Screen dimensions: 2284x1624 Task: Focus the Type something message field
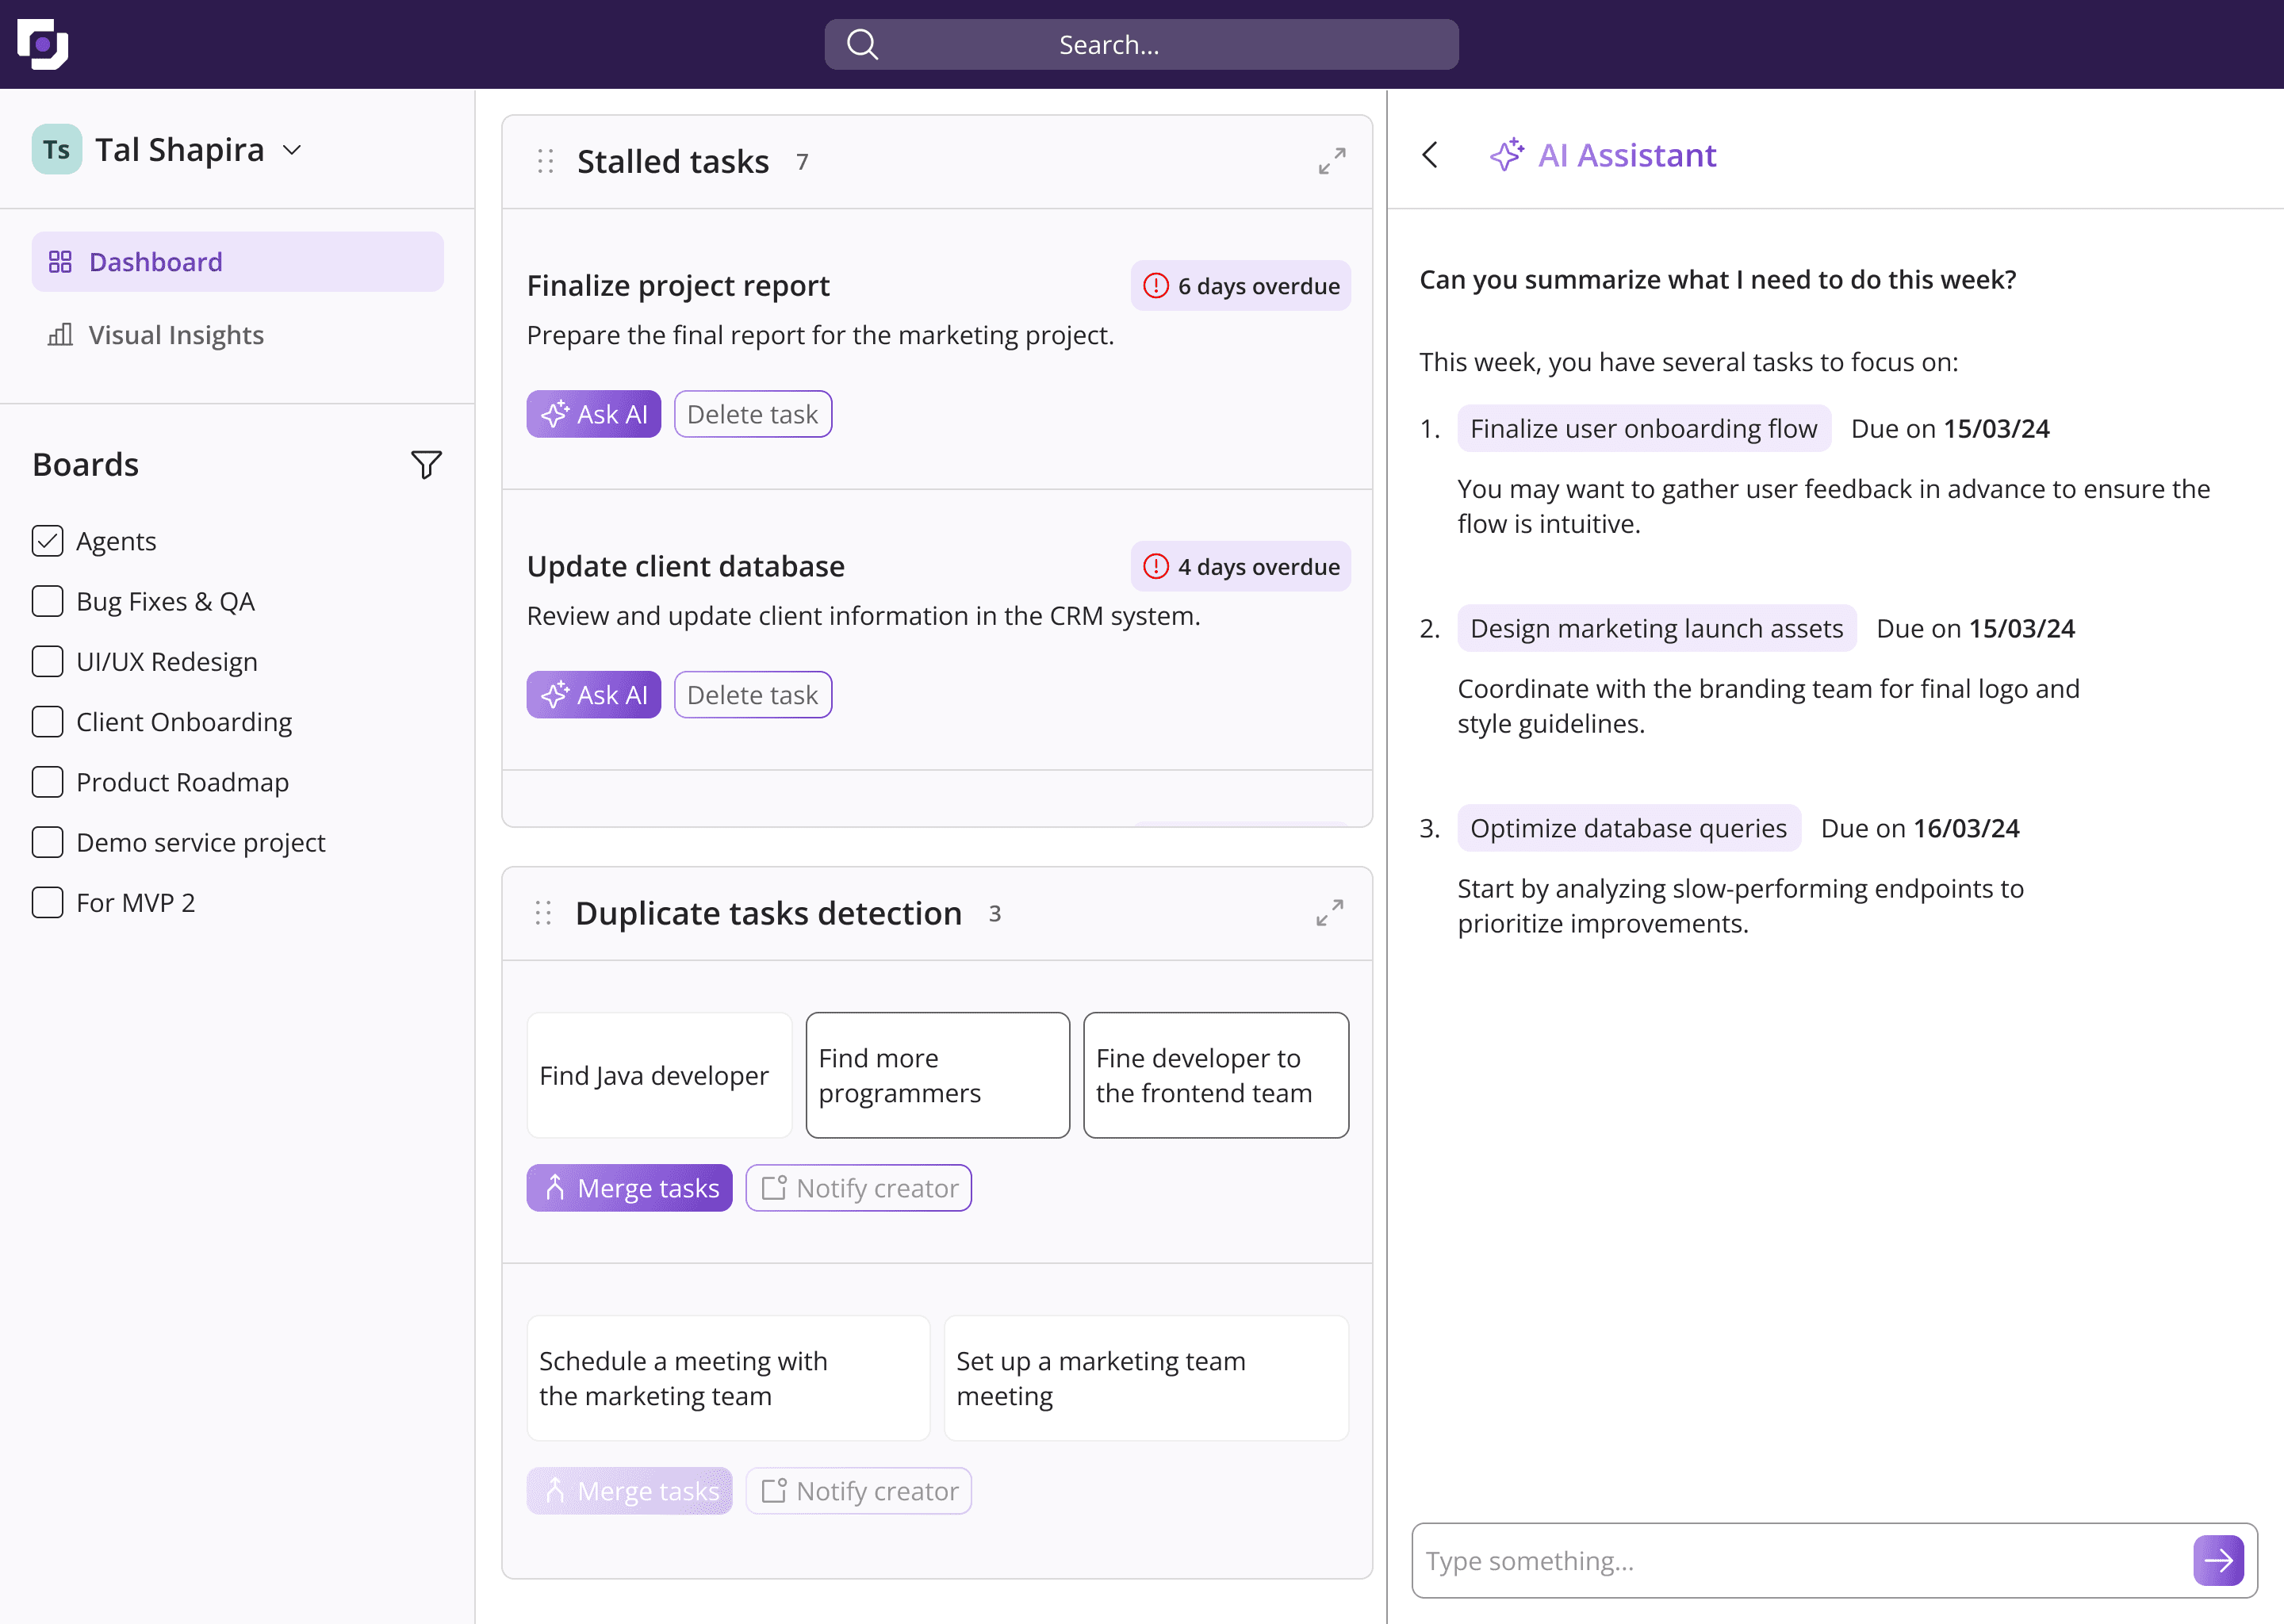[1795, 1560]
